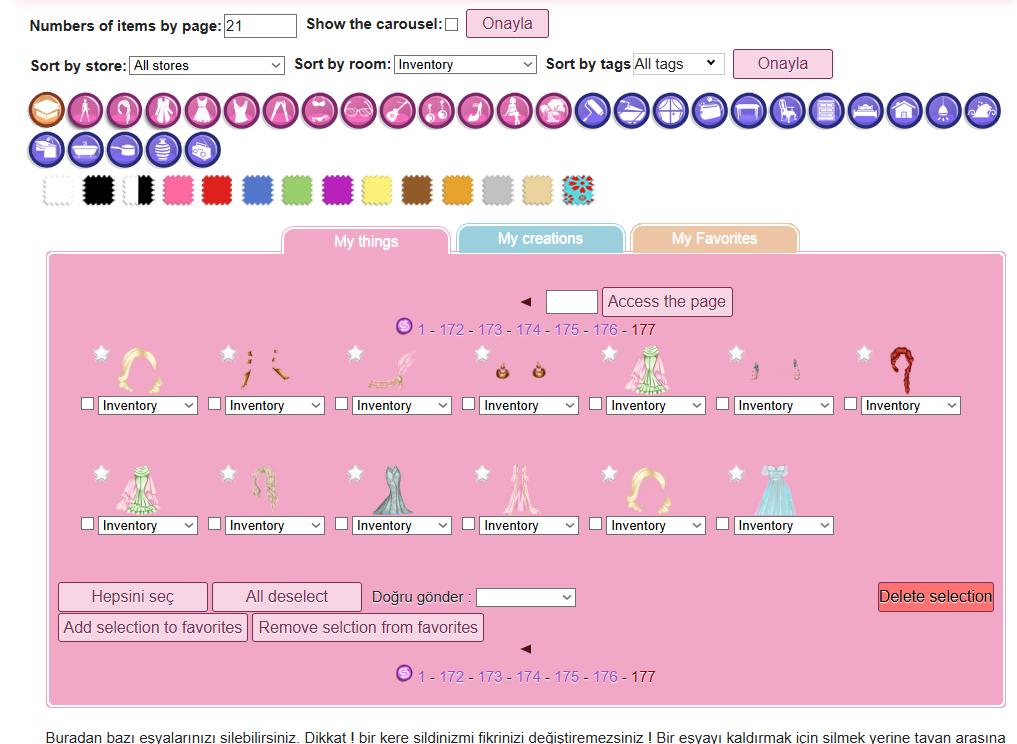Open the My Favorites tab
This screenshot has width=1017, height=744.
(x=714, y=239)
